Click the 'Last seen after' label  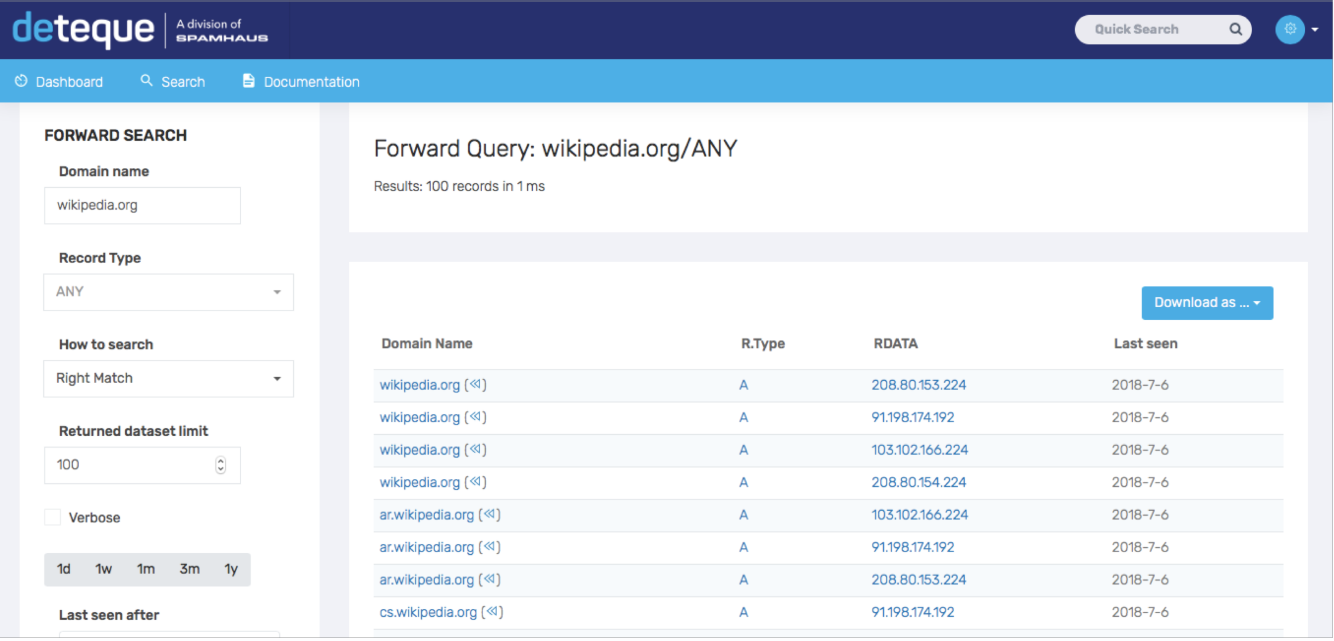(109, 615)
